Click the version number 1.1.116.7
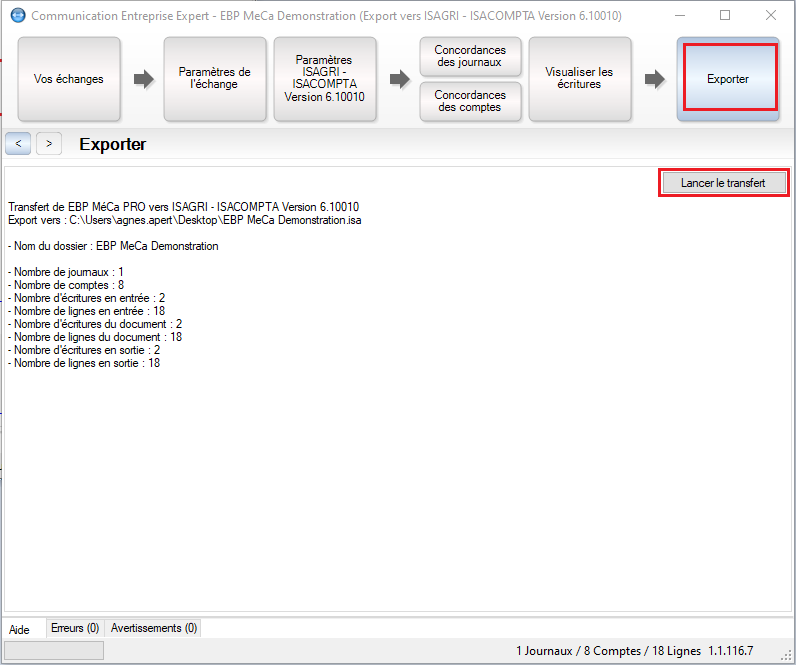The width and height of the screenshot is (796, 665). [731, 651]
